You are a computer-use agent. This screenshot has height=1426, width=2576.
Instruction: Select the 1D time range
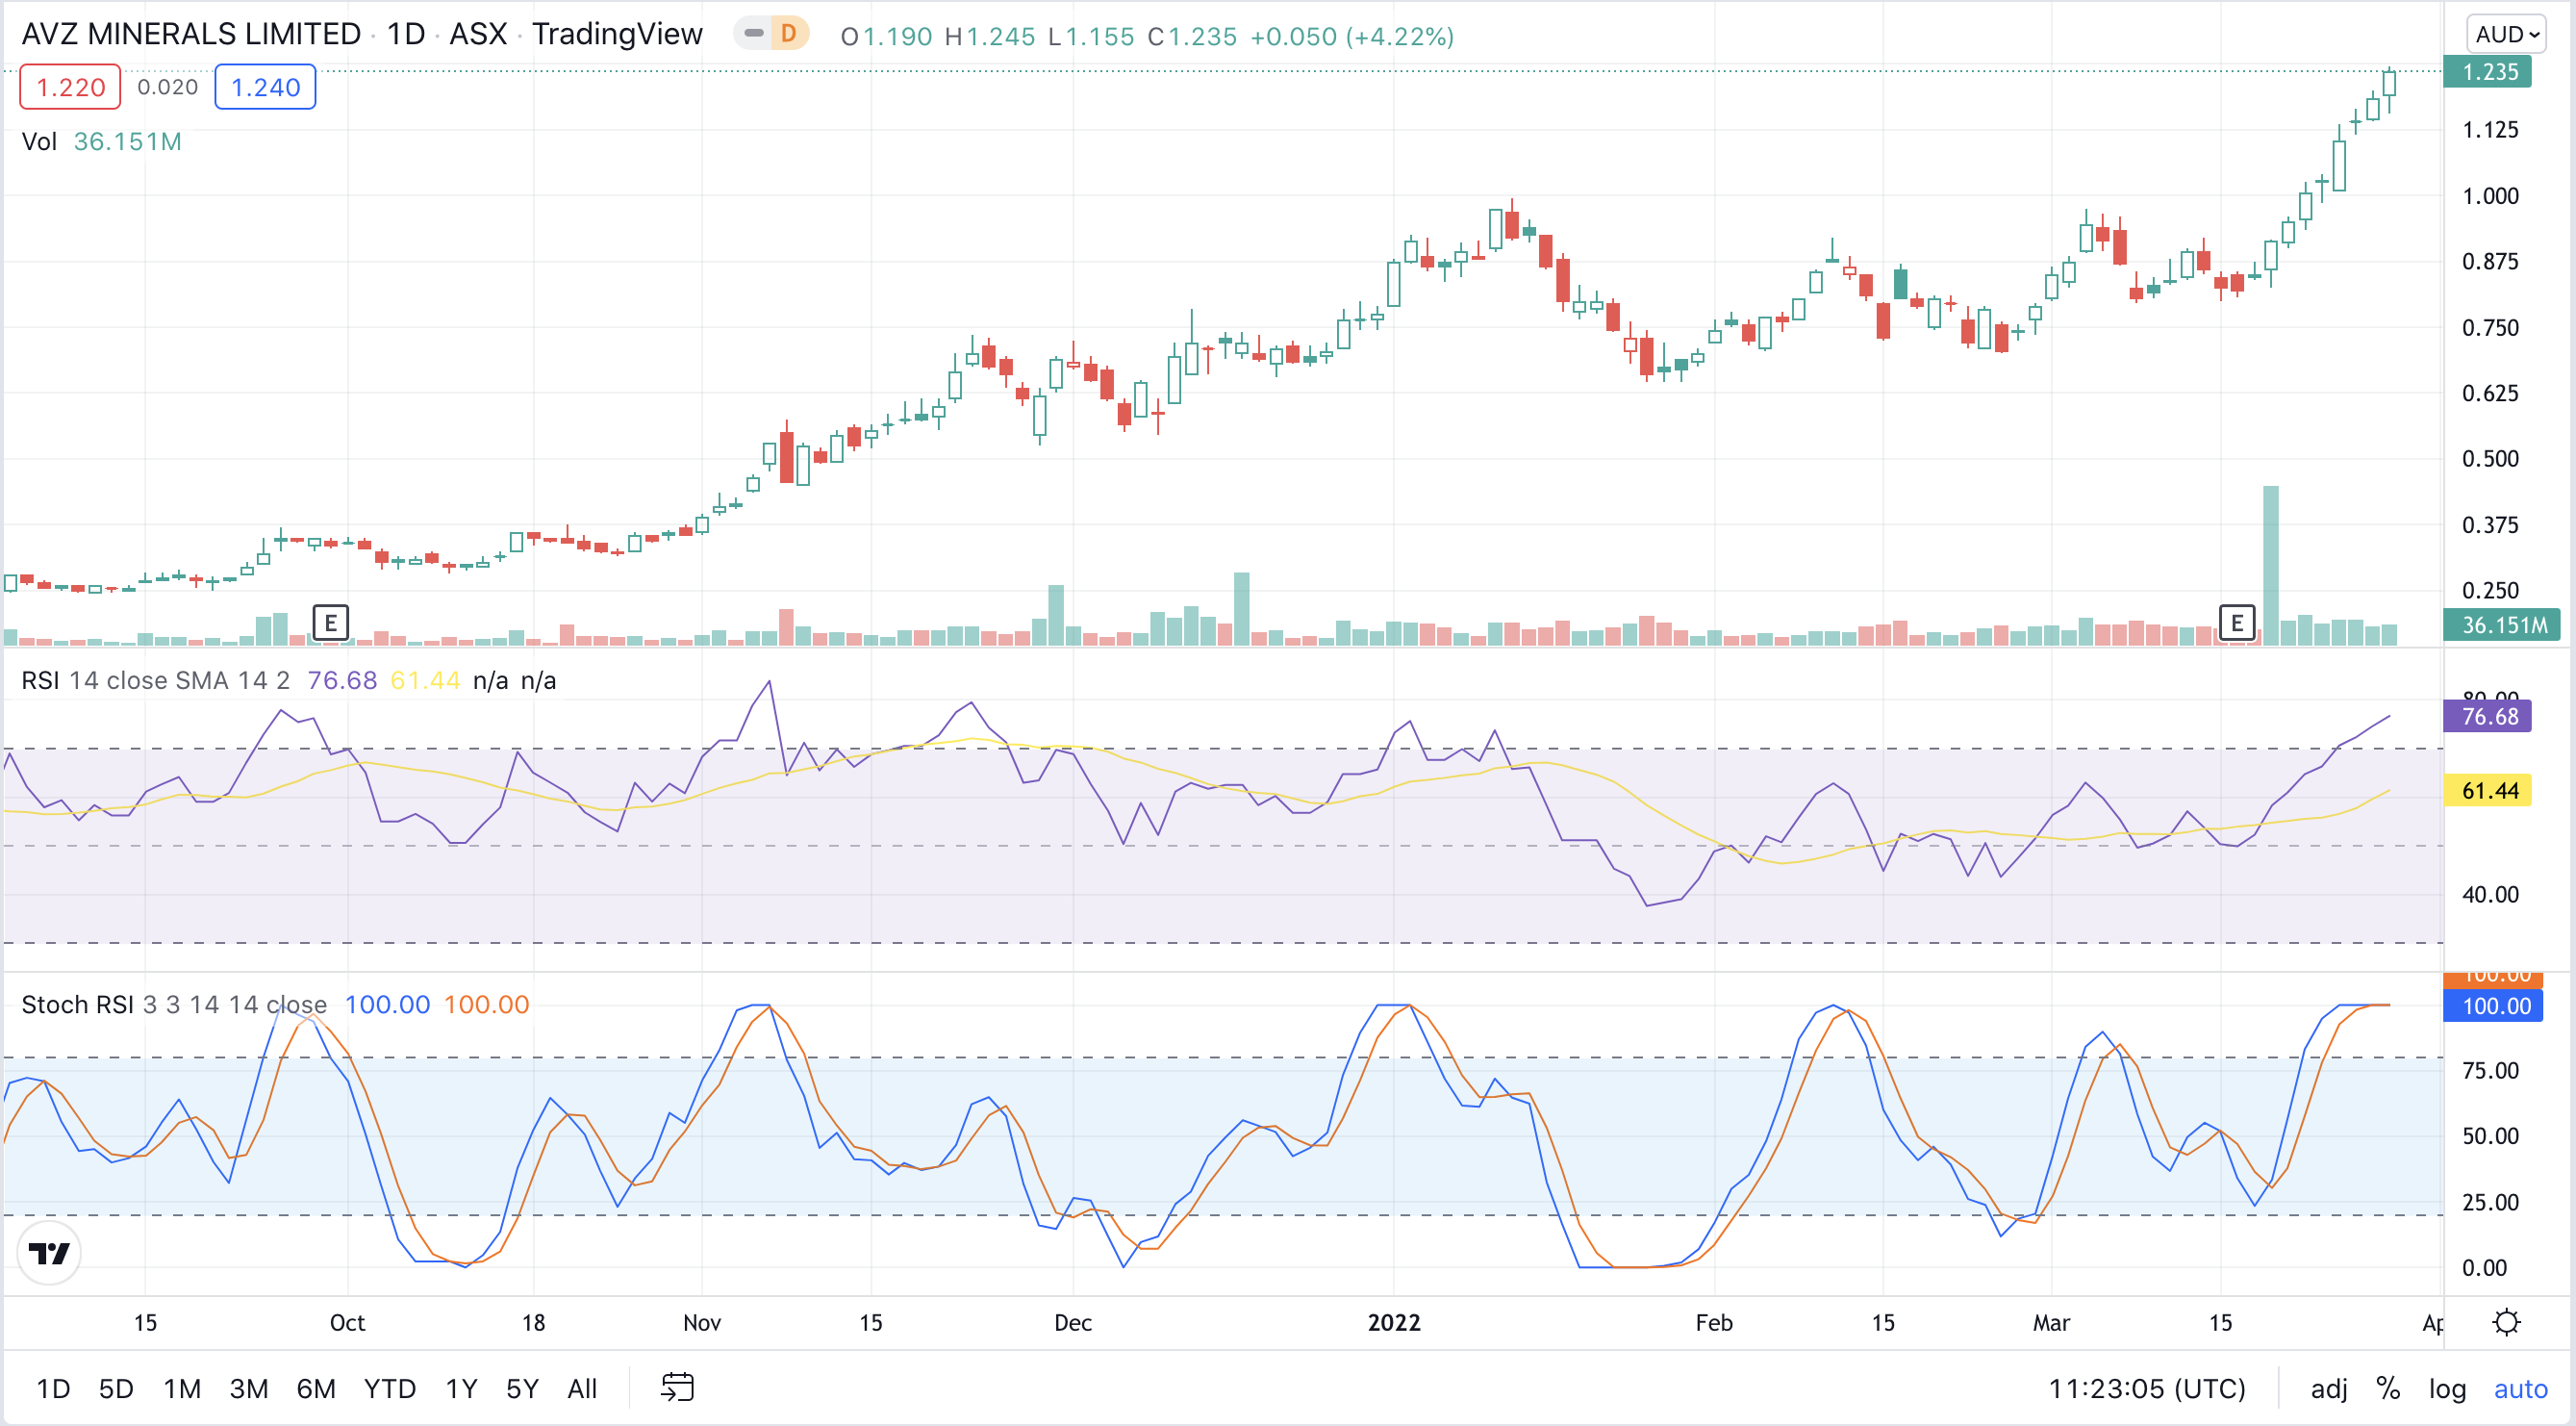(53, 1388)
